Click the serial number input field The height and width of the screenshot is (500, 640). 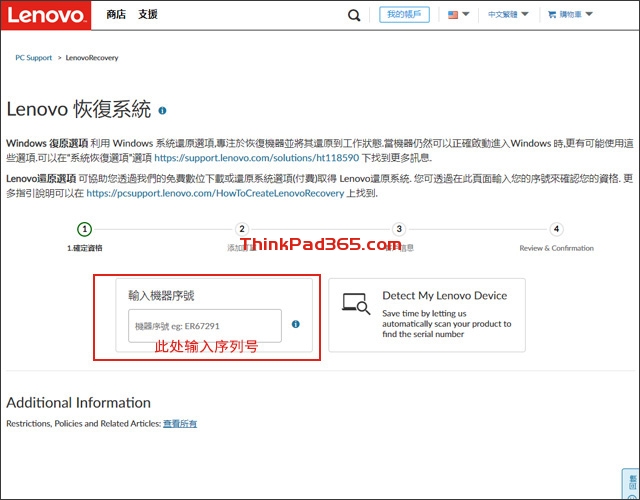pyautogui.click(x=205, y=326)
